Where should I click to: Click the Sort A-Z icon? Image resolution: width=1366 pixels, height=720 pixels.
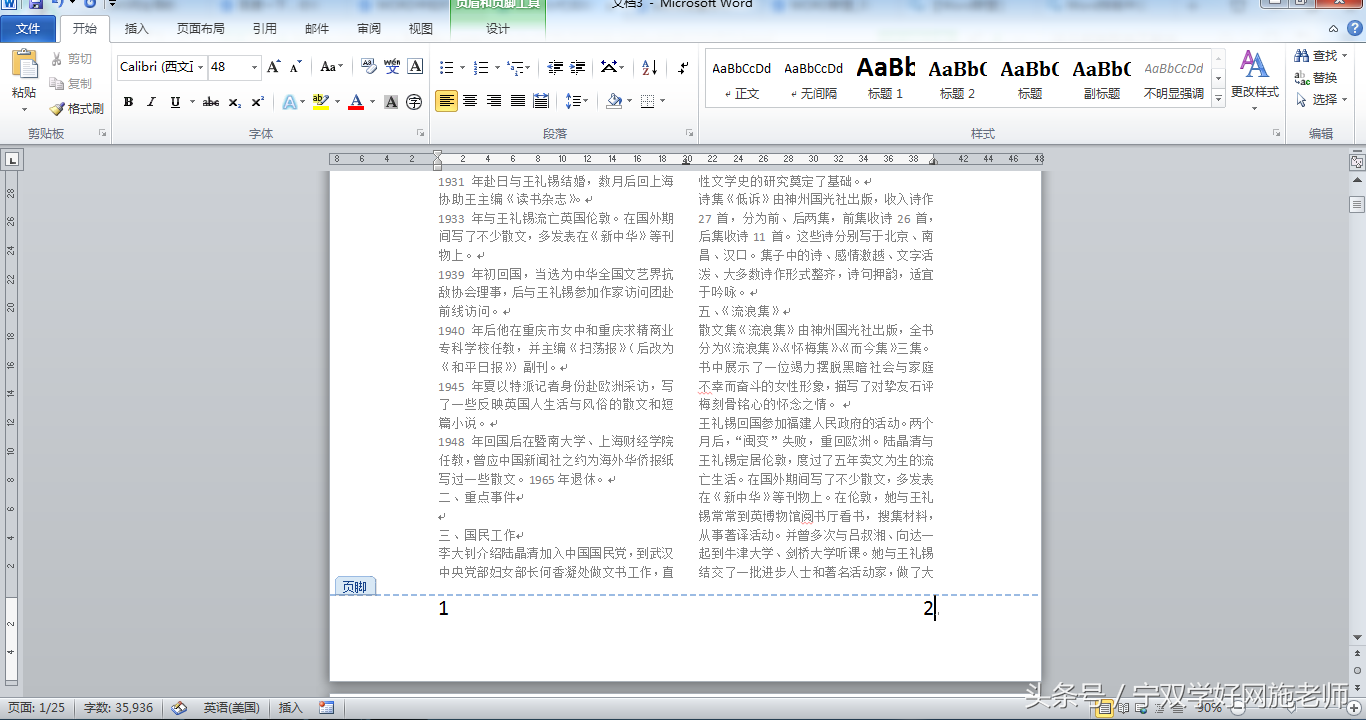649,68
